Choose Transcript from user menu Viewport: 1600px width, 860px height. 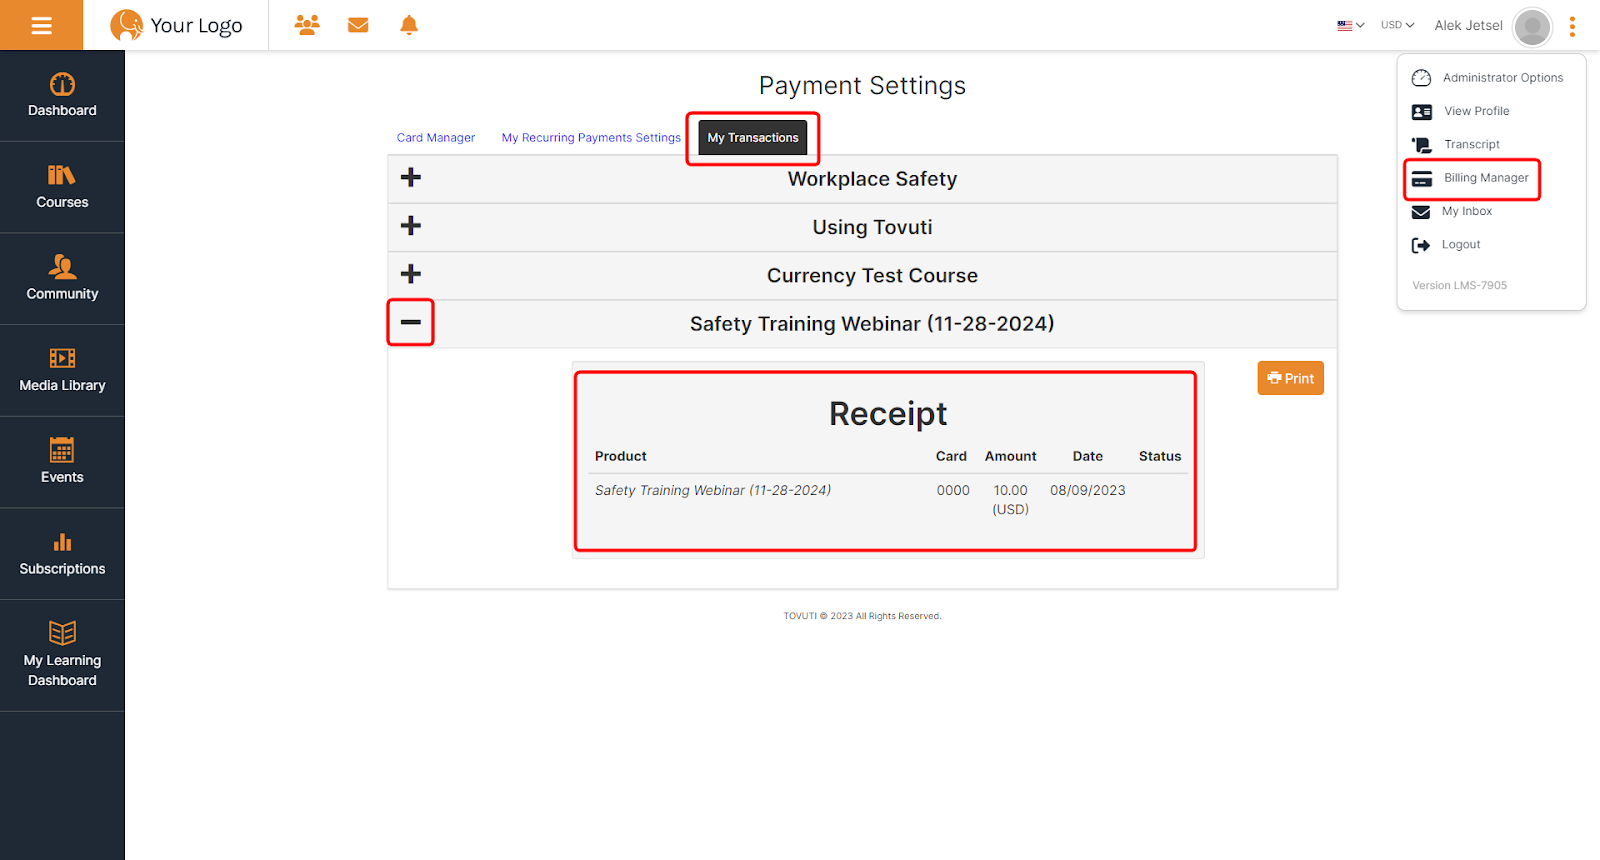pos(1471,145)
